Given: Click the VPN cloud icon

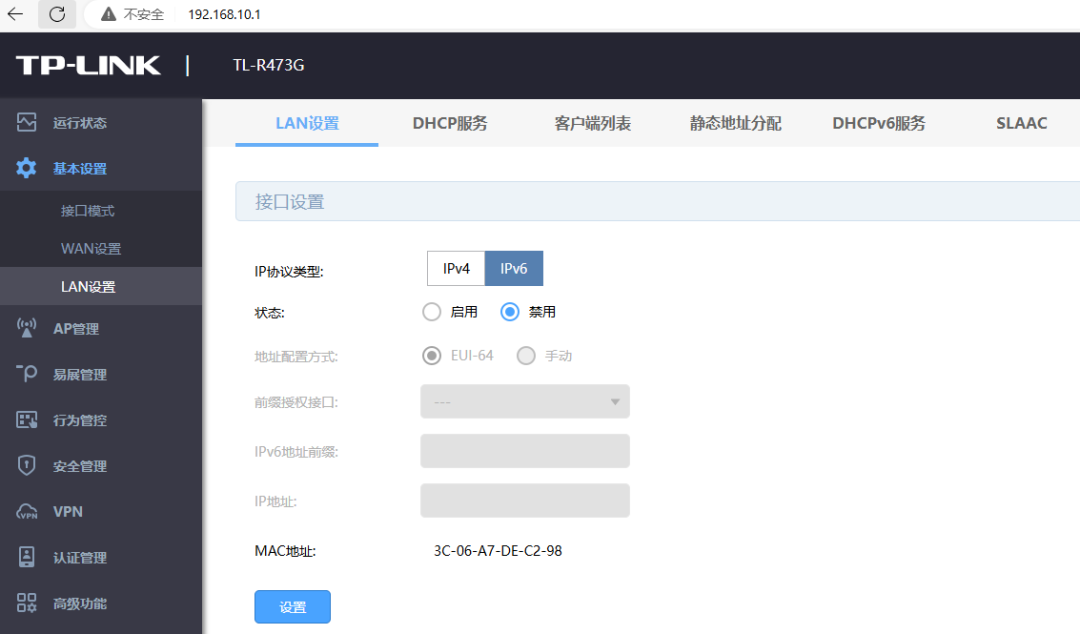Looking at the screenshot, I should [x=27, y=512].
